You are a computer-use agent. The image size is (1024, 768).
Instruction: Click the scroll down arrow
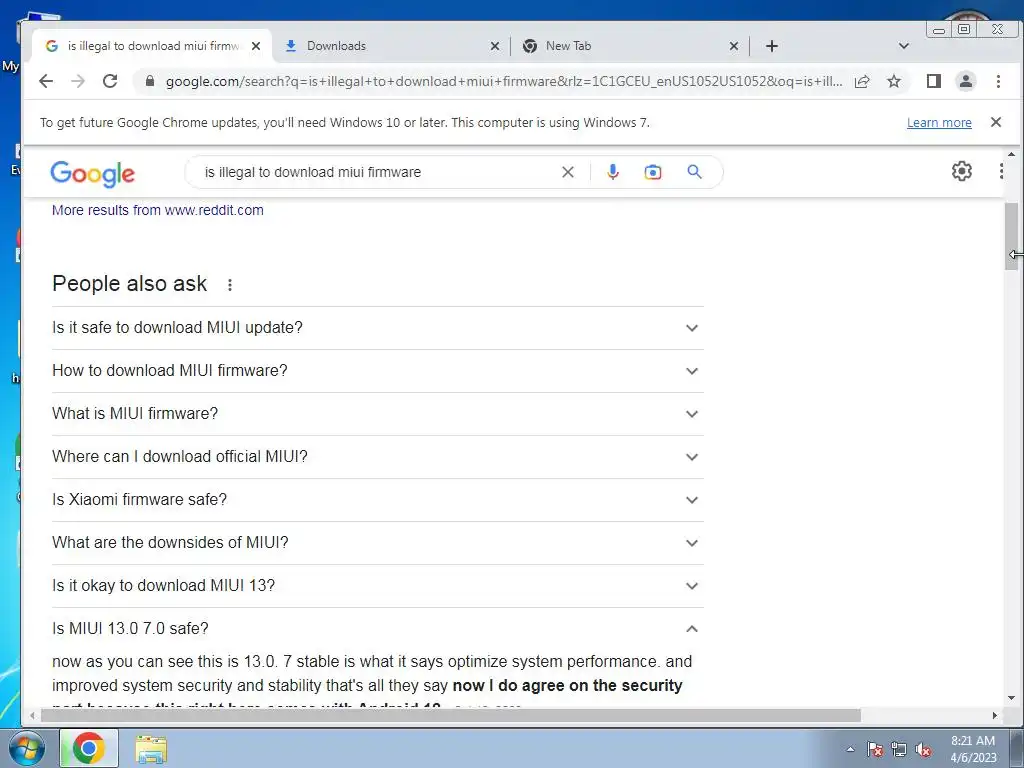coord(1011,697)
